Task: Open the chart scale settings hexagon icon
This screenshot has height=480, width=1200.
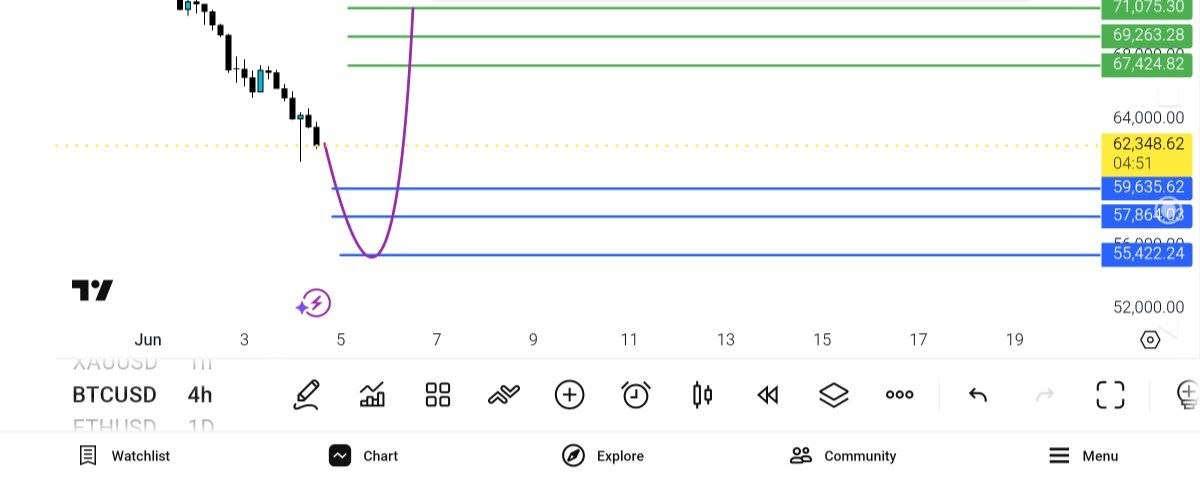Action: (x=1150, y=340)
